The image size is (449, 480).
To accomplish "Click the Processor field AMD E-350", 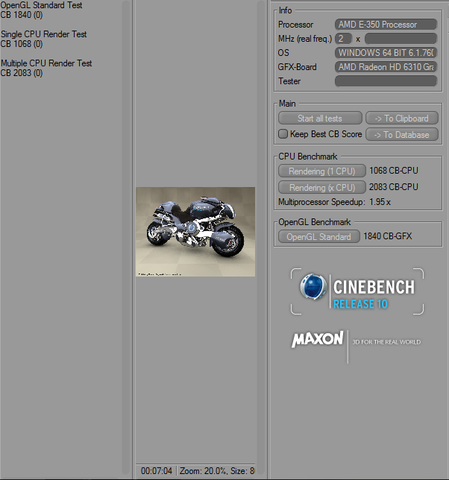I will [x=386, y=25].
